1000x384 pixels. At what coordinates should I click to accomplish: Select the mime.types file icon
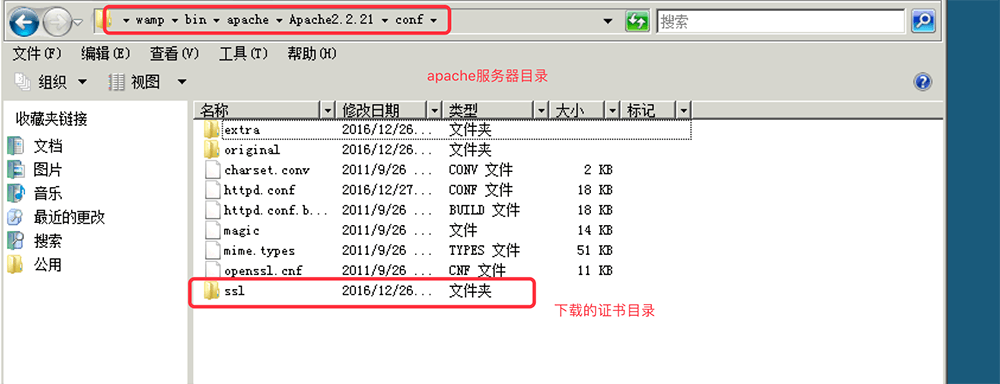[212, 251]
